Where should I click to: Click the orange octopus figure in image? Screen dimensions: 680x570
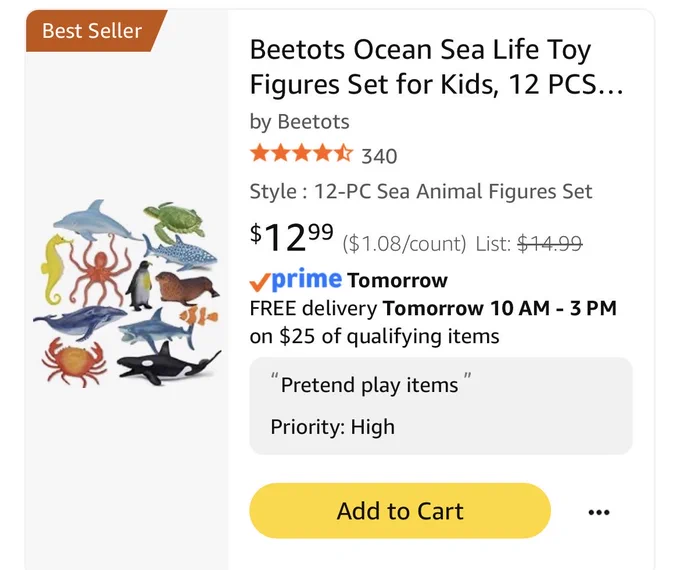click(98, 270)
